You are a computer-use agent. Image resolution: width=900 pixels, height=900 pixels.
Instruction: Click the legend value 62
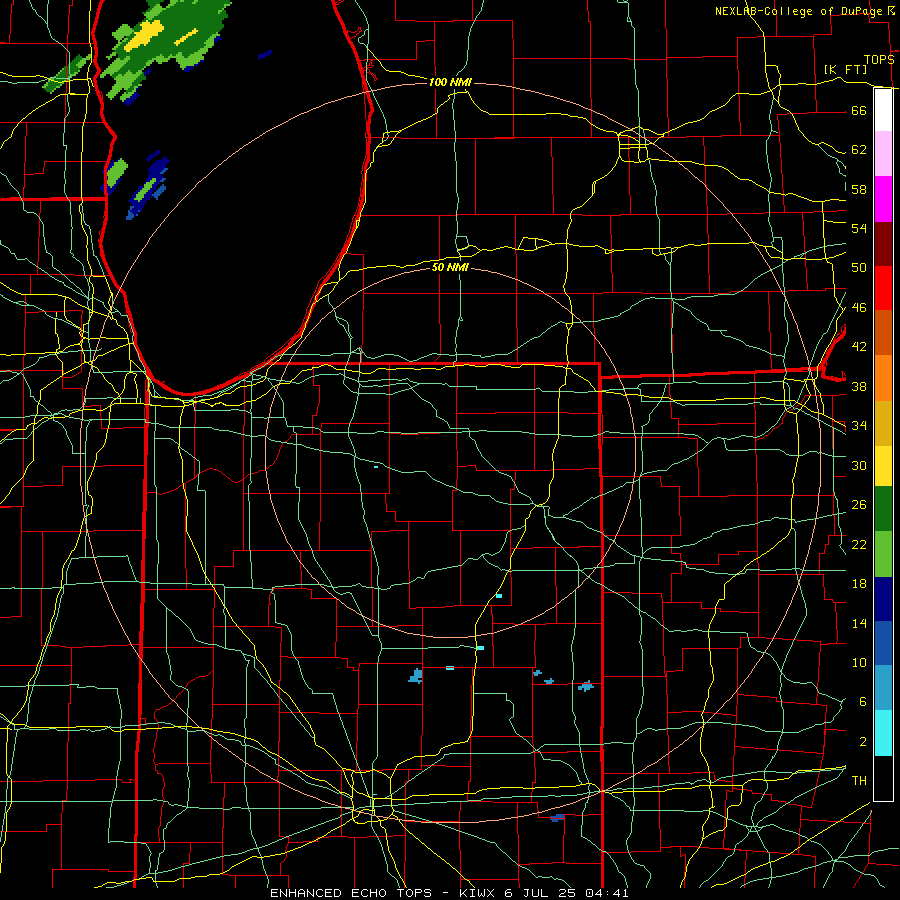[x=859, y=150]
